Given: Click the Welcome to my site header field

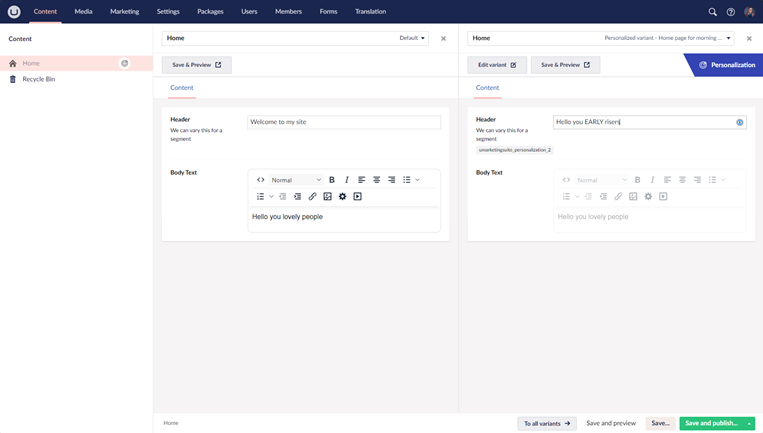Looking at the screenshot, I should tap(344, 122).
